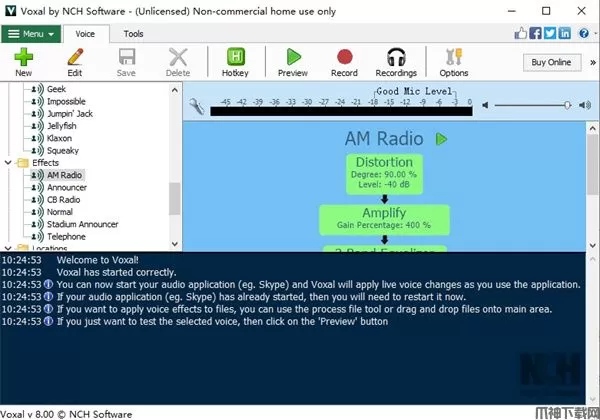Open Recordings headphones icon

(x=396, y=57)
